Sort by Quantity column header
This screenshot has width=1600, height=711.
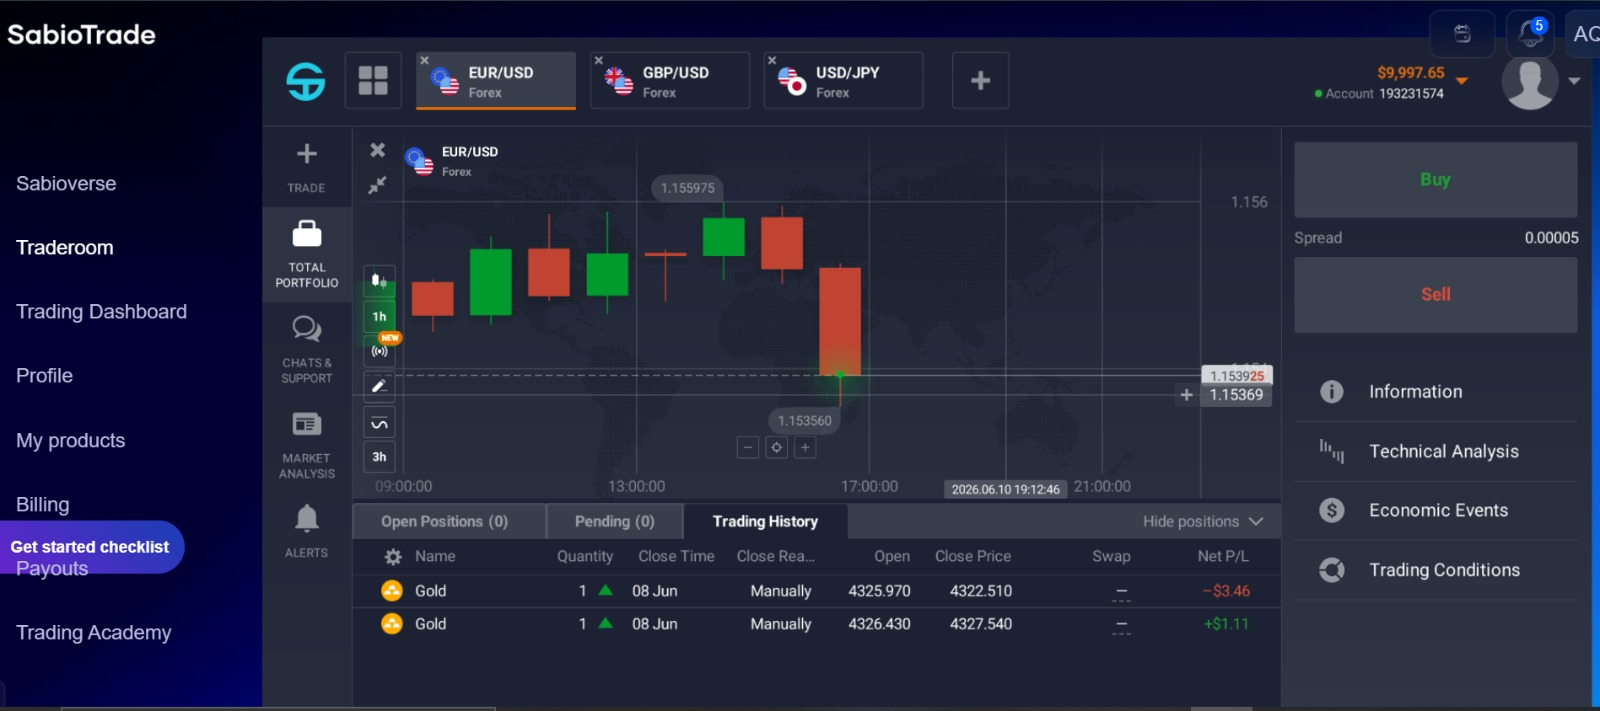(585, 556)
